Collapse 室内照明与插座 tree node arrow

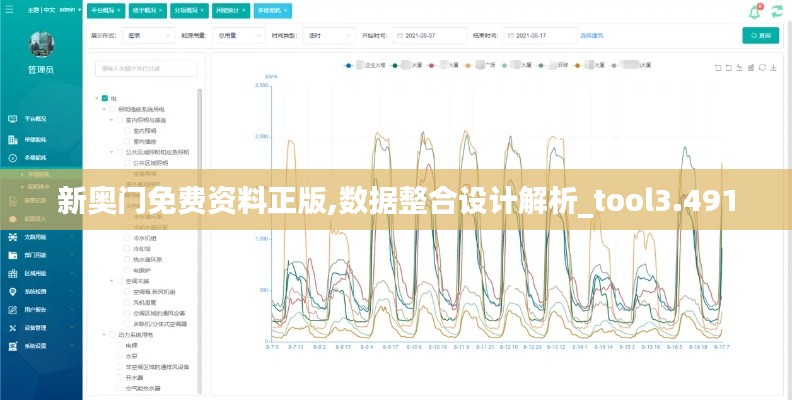tap(111, 120)
